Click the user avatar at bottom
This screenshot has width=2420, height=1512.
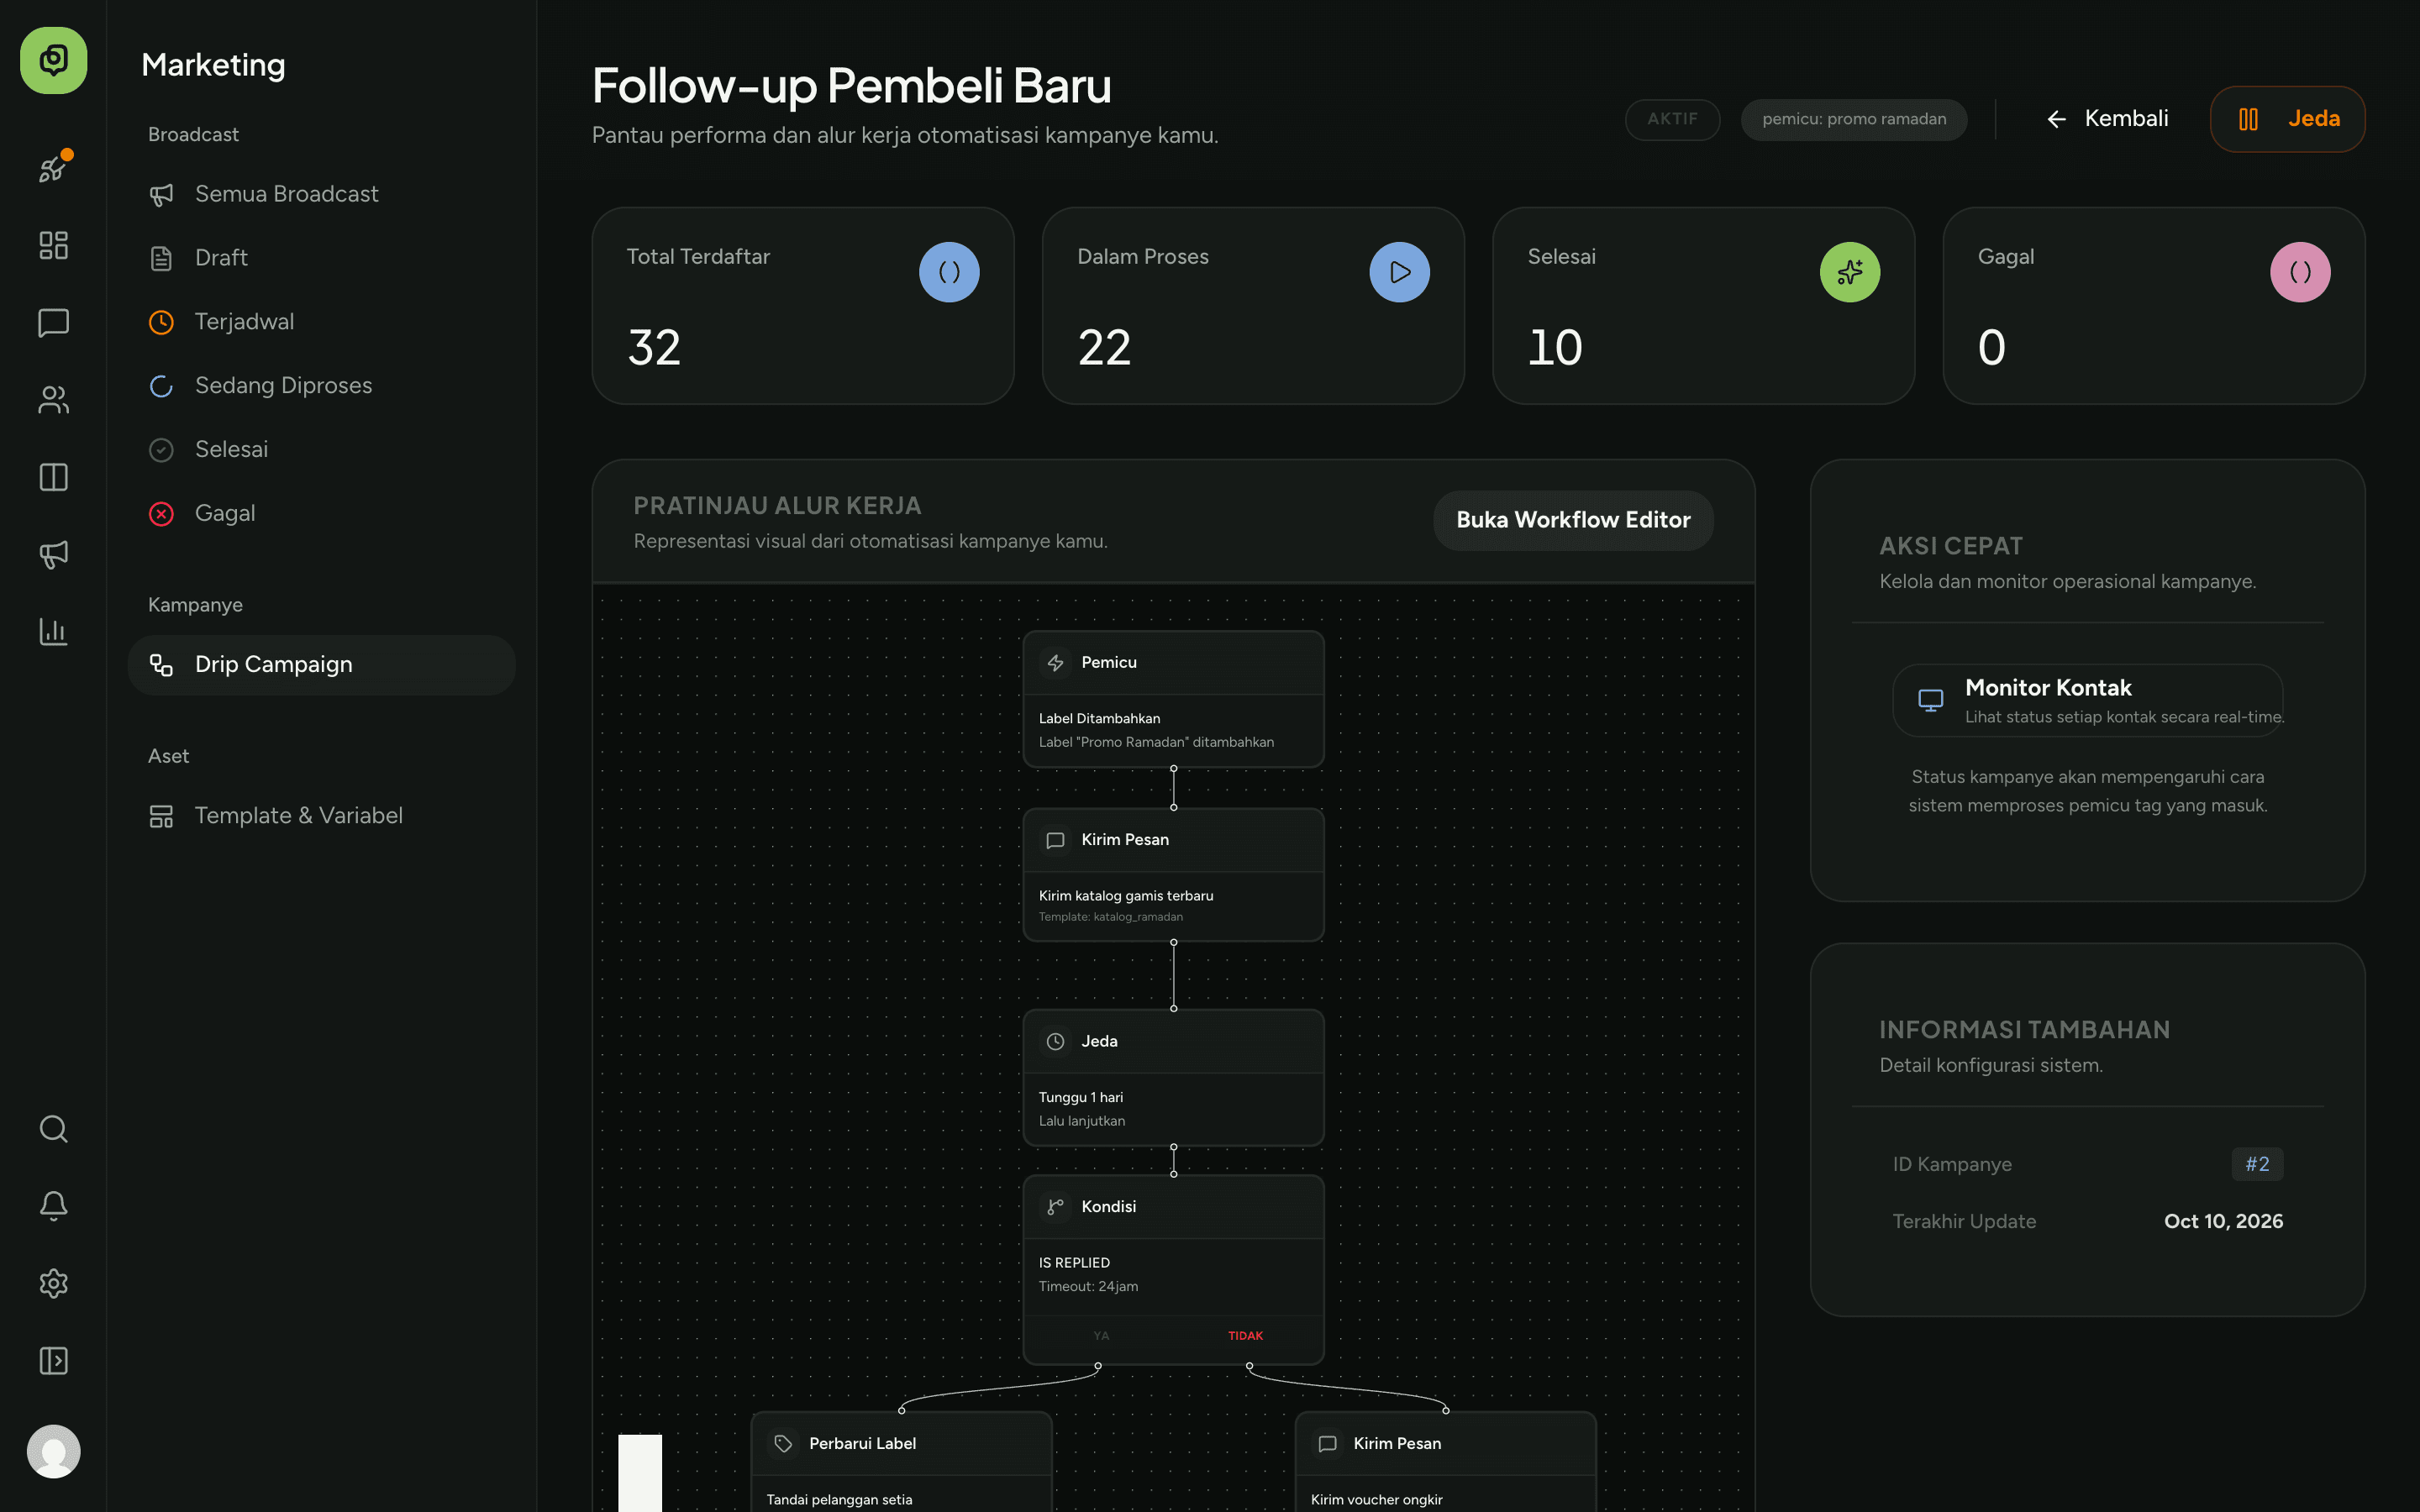coord(53,1451)
